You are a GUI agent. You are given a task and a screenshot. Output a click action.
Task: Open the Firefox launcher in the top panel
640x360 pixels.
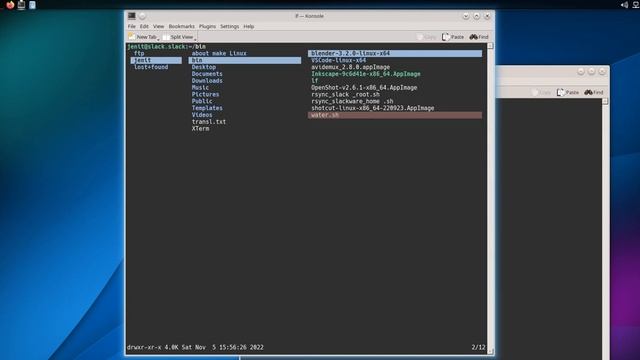point(10,5)
